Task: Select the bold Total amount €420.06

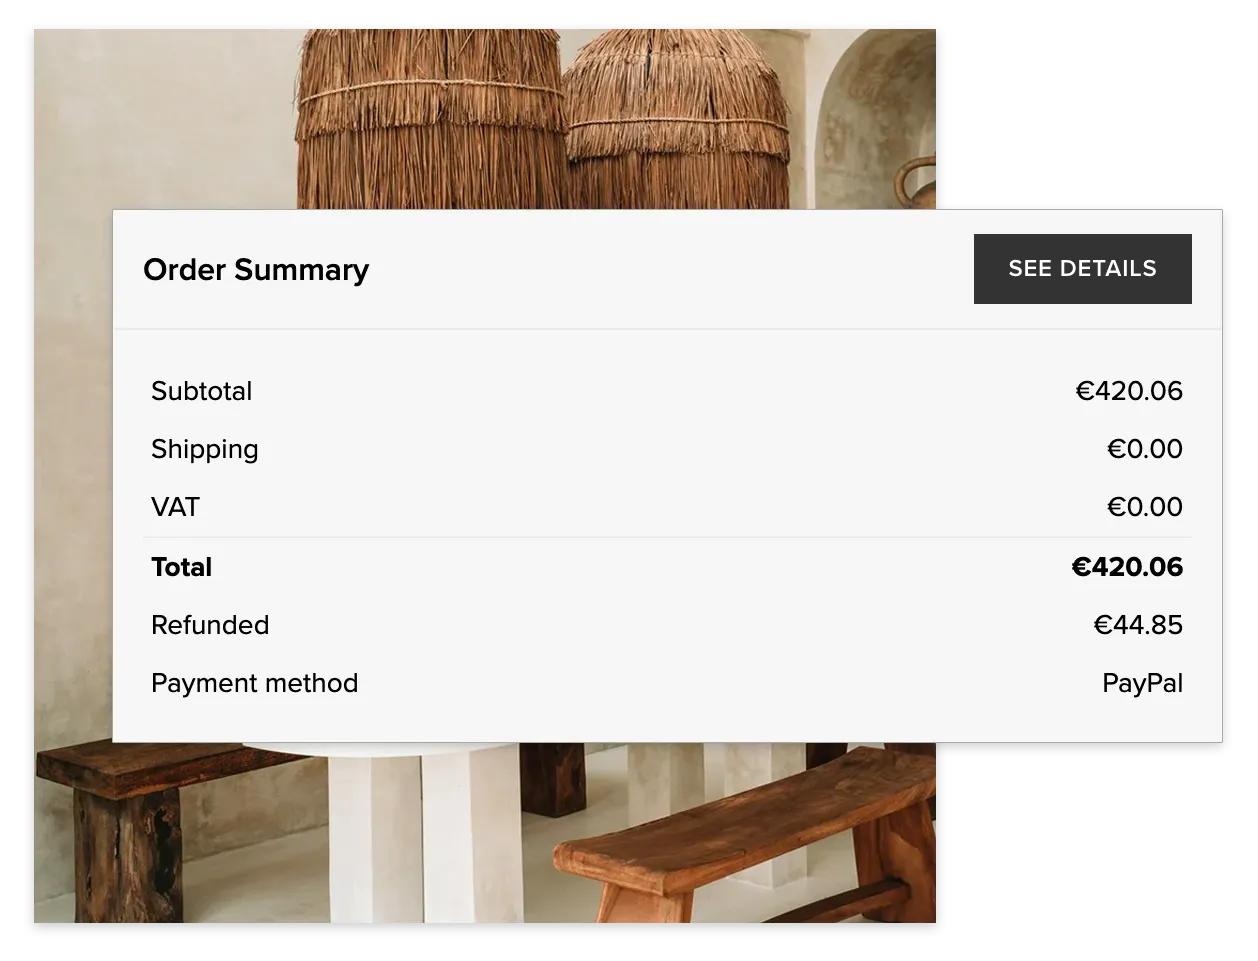Action: click(x=1127, y=567)
